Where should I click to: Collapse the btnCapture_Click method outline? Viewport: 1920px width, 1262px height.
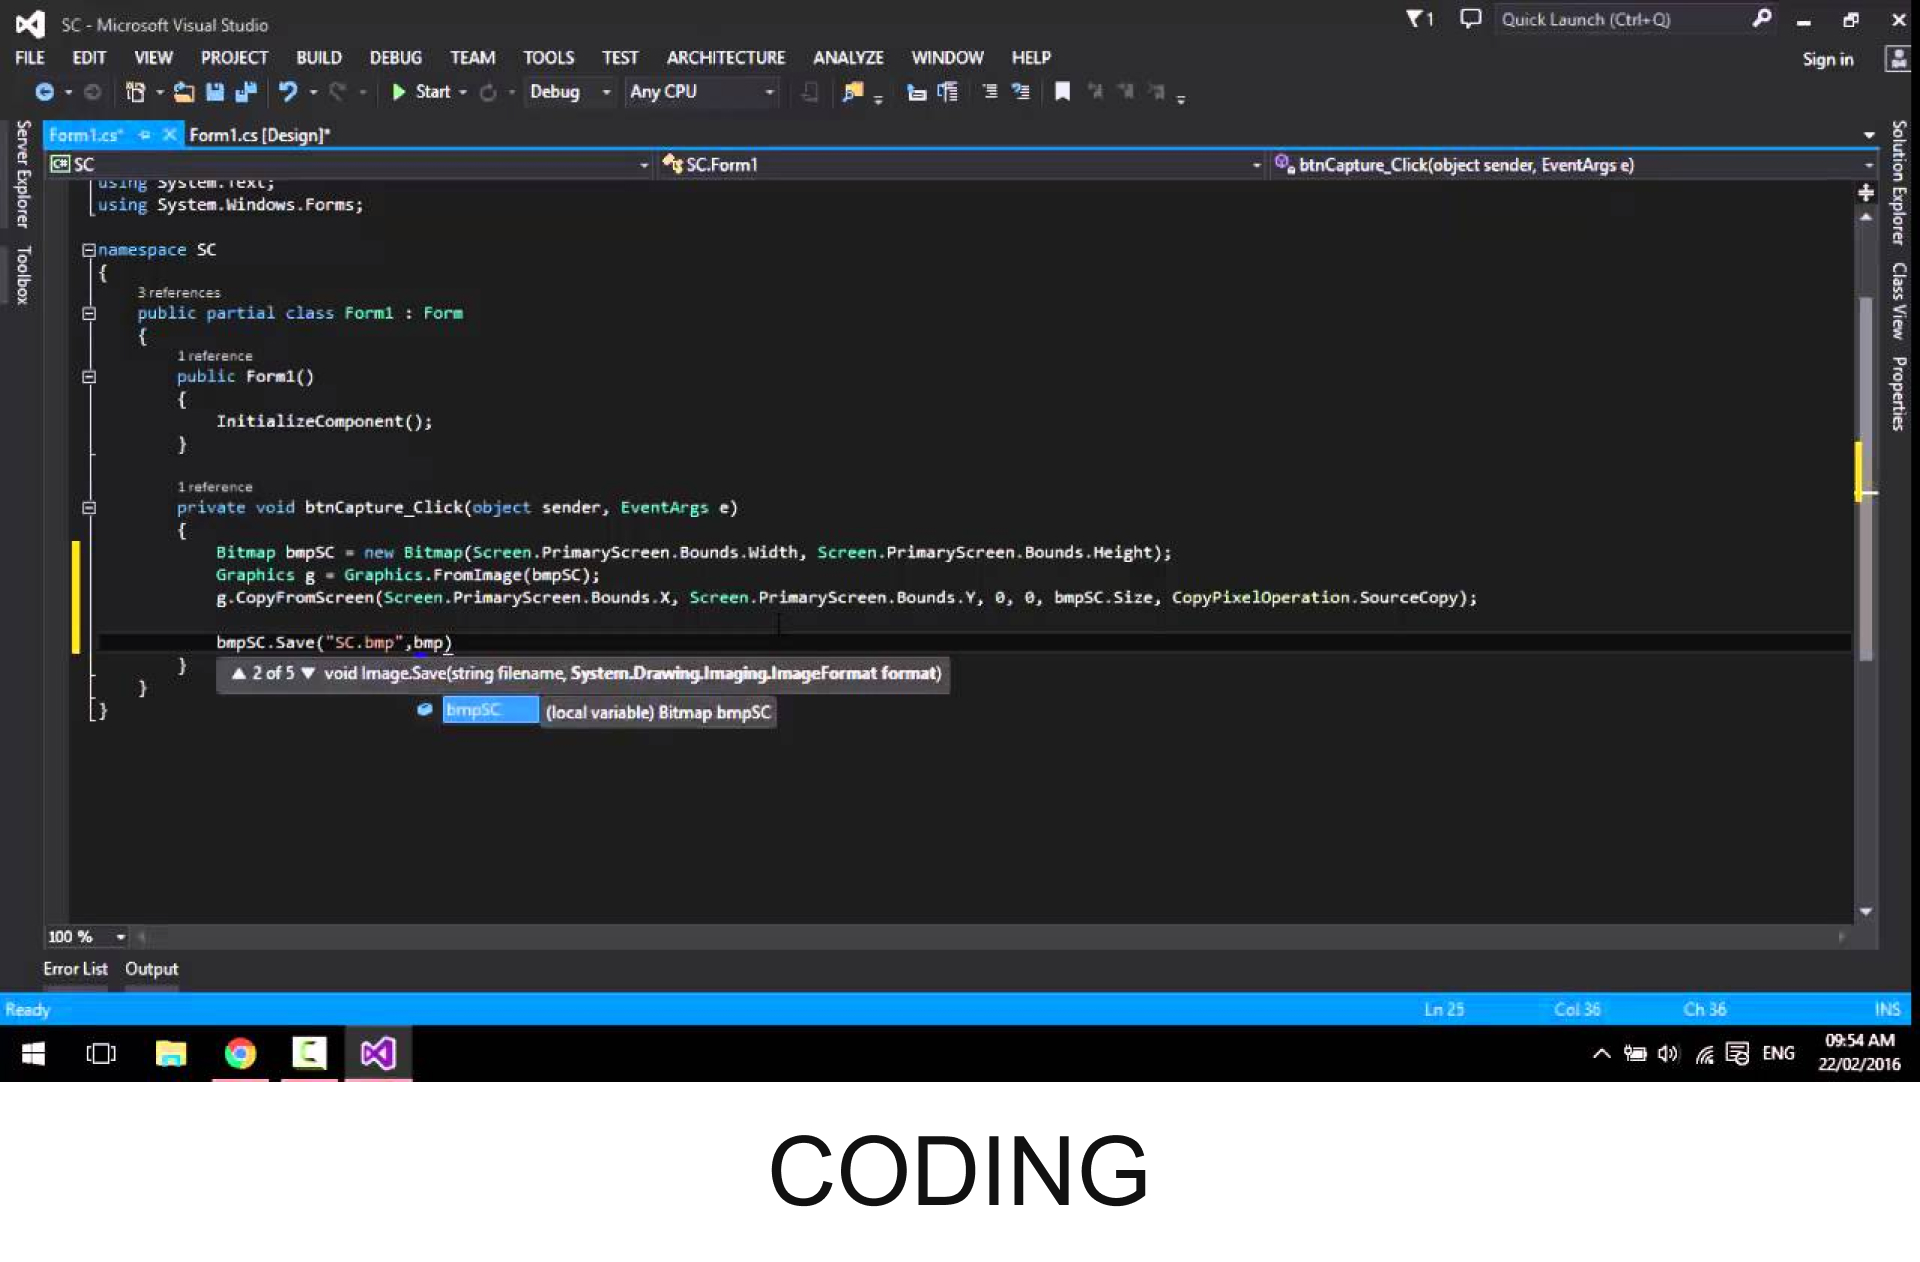[x=88, y=508]
